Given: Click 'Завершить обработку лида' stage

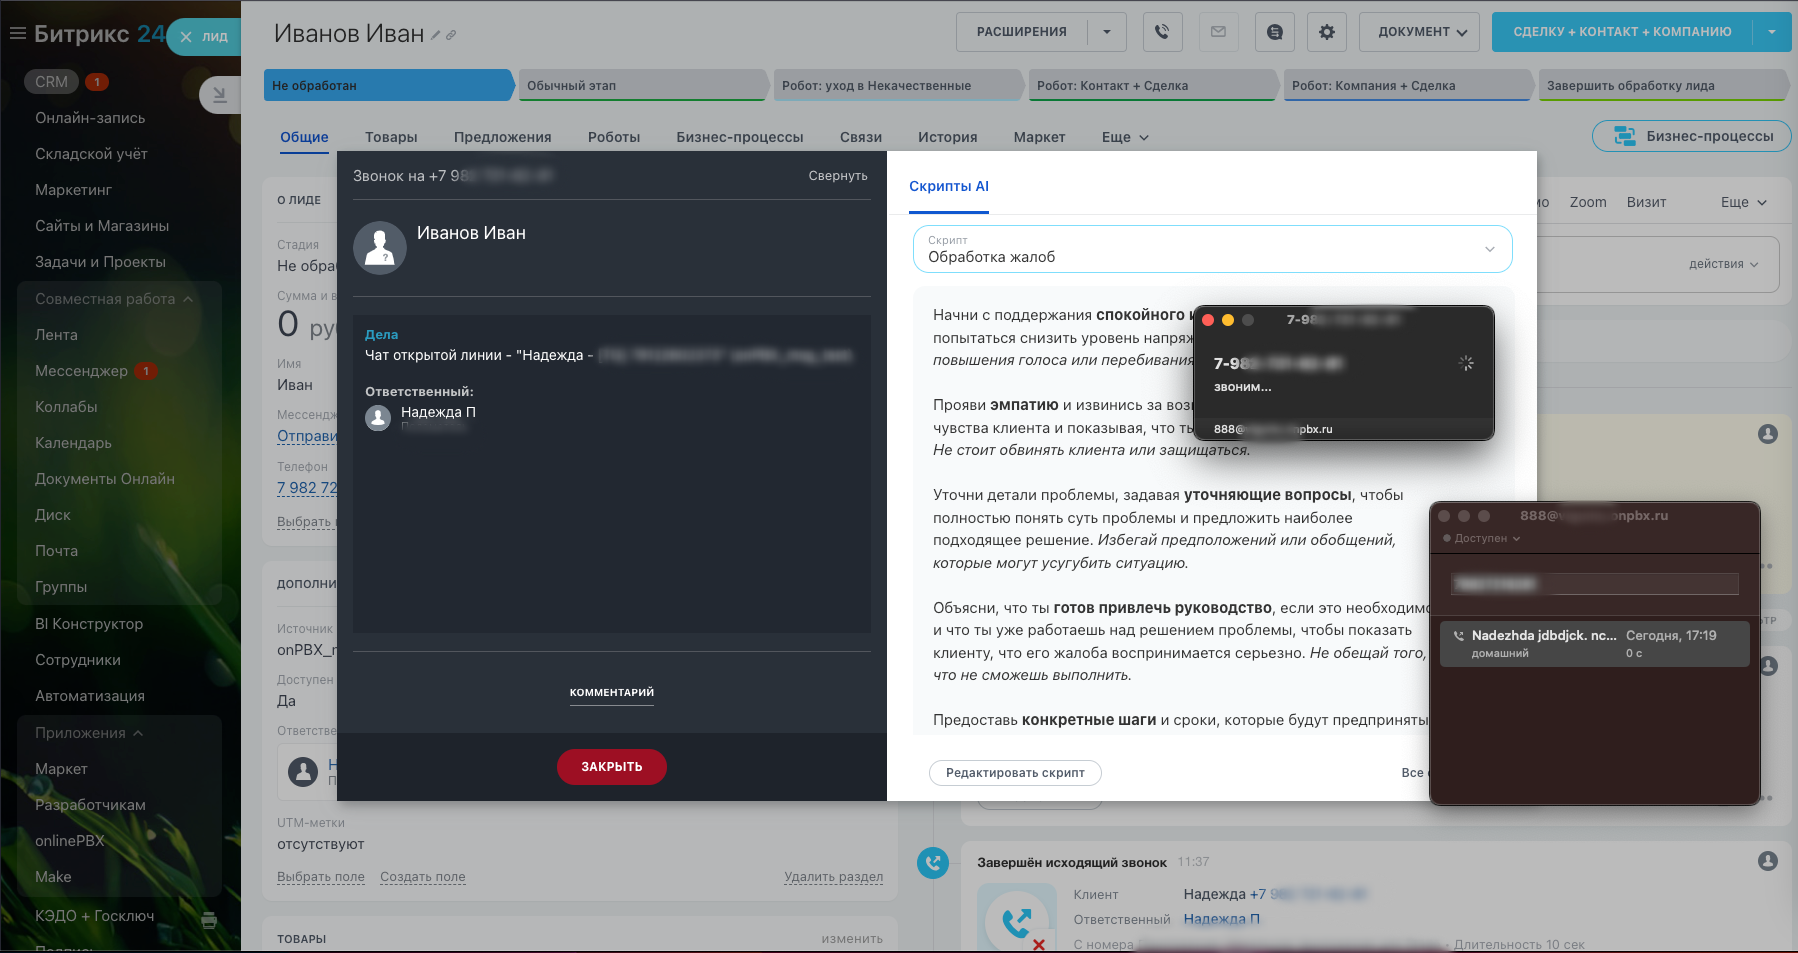Looking at the screenshot, I should (1664, 85).
